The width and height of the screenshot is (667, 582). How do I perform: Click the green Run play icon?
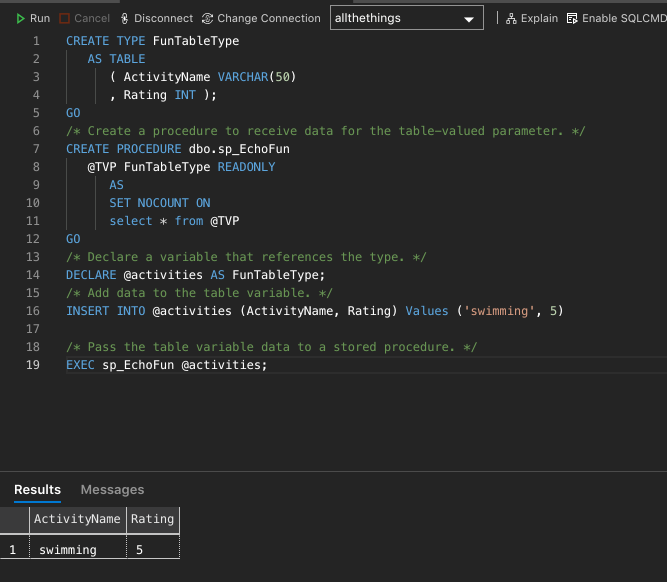(20, 18)
